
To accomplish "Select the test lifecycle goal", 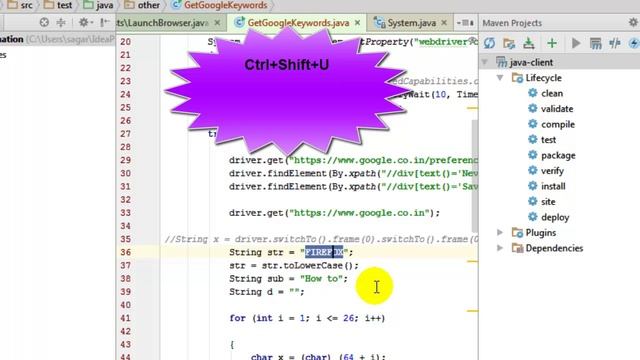I will 542,140.
